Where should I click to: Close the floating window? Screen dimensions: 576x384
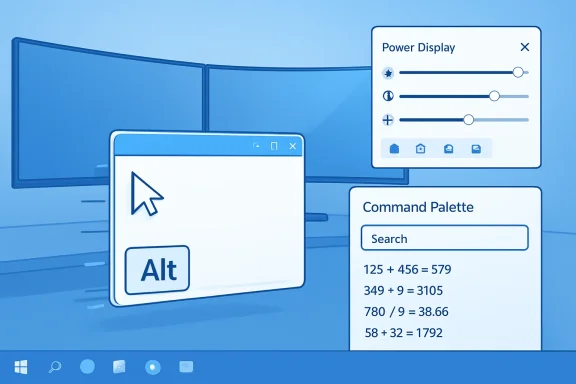(x=293, y=146)
